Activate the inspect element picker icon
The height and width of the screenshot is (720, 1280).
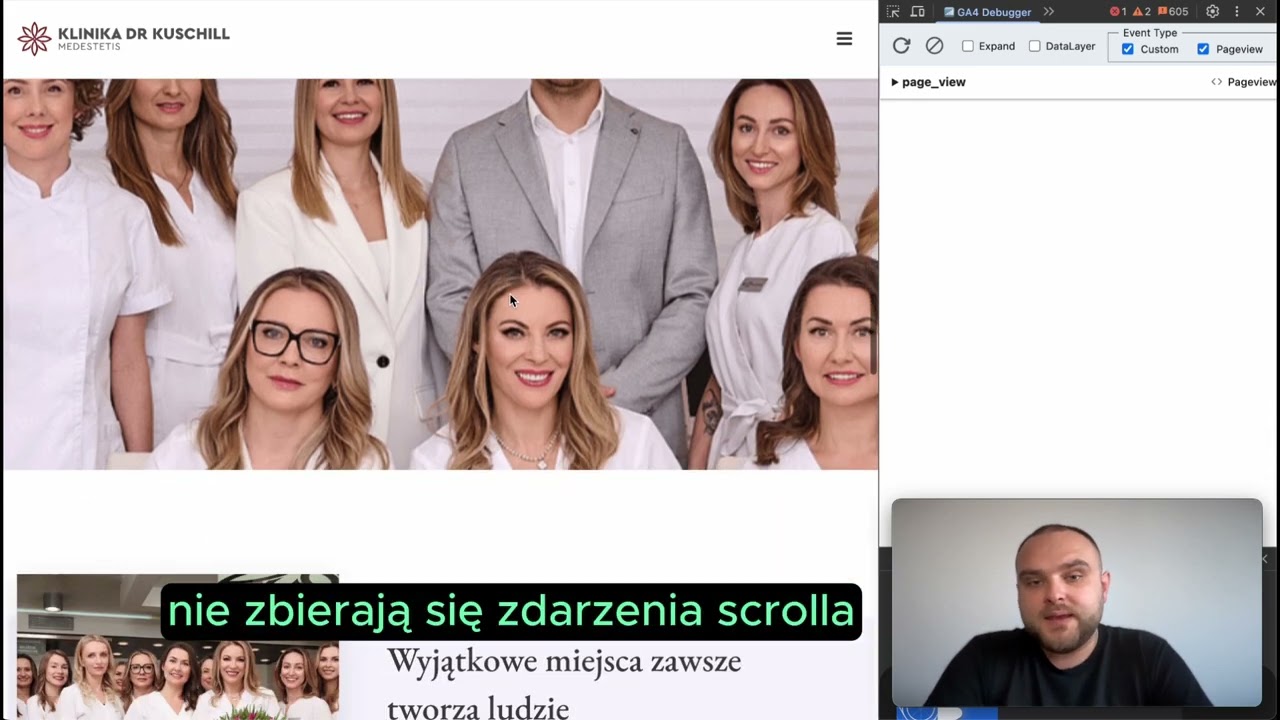coord(893,12)
